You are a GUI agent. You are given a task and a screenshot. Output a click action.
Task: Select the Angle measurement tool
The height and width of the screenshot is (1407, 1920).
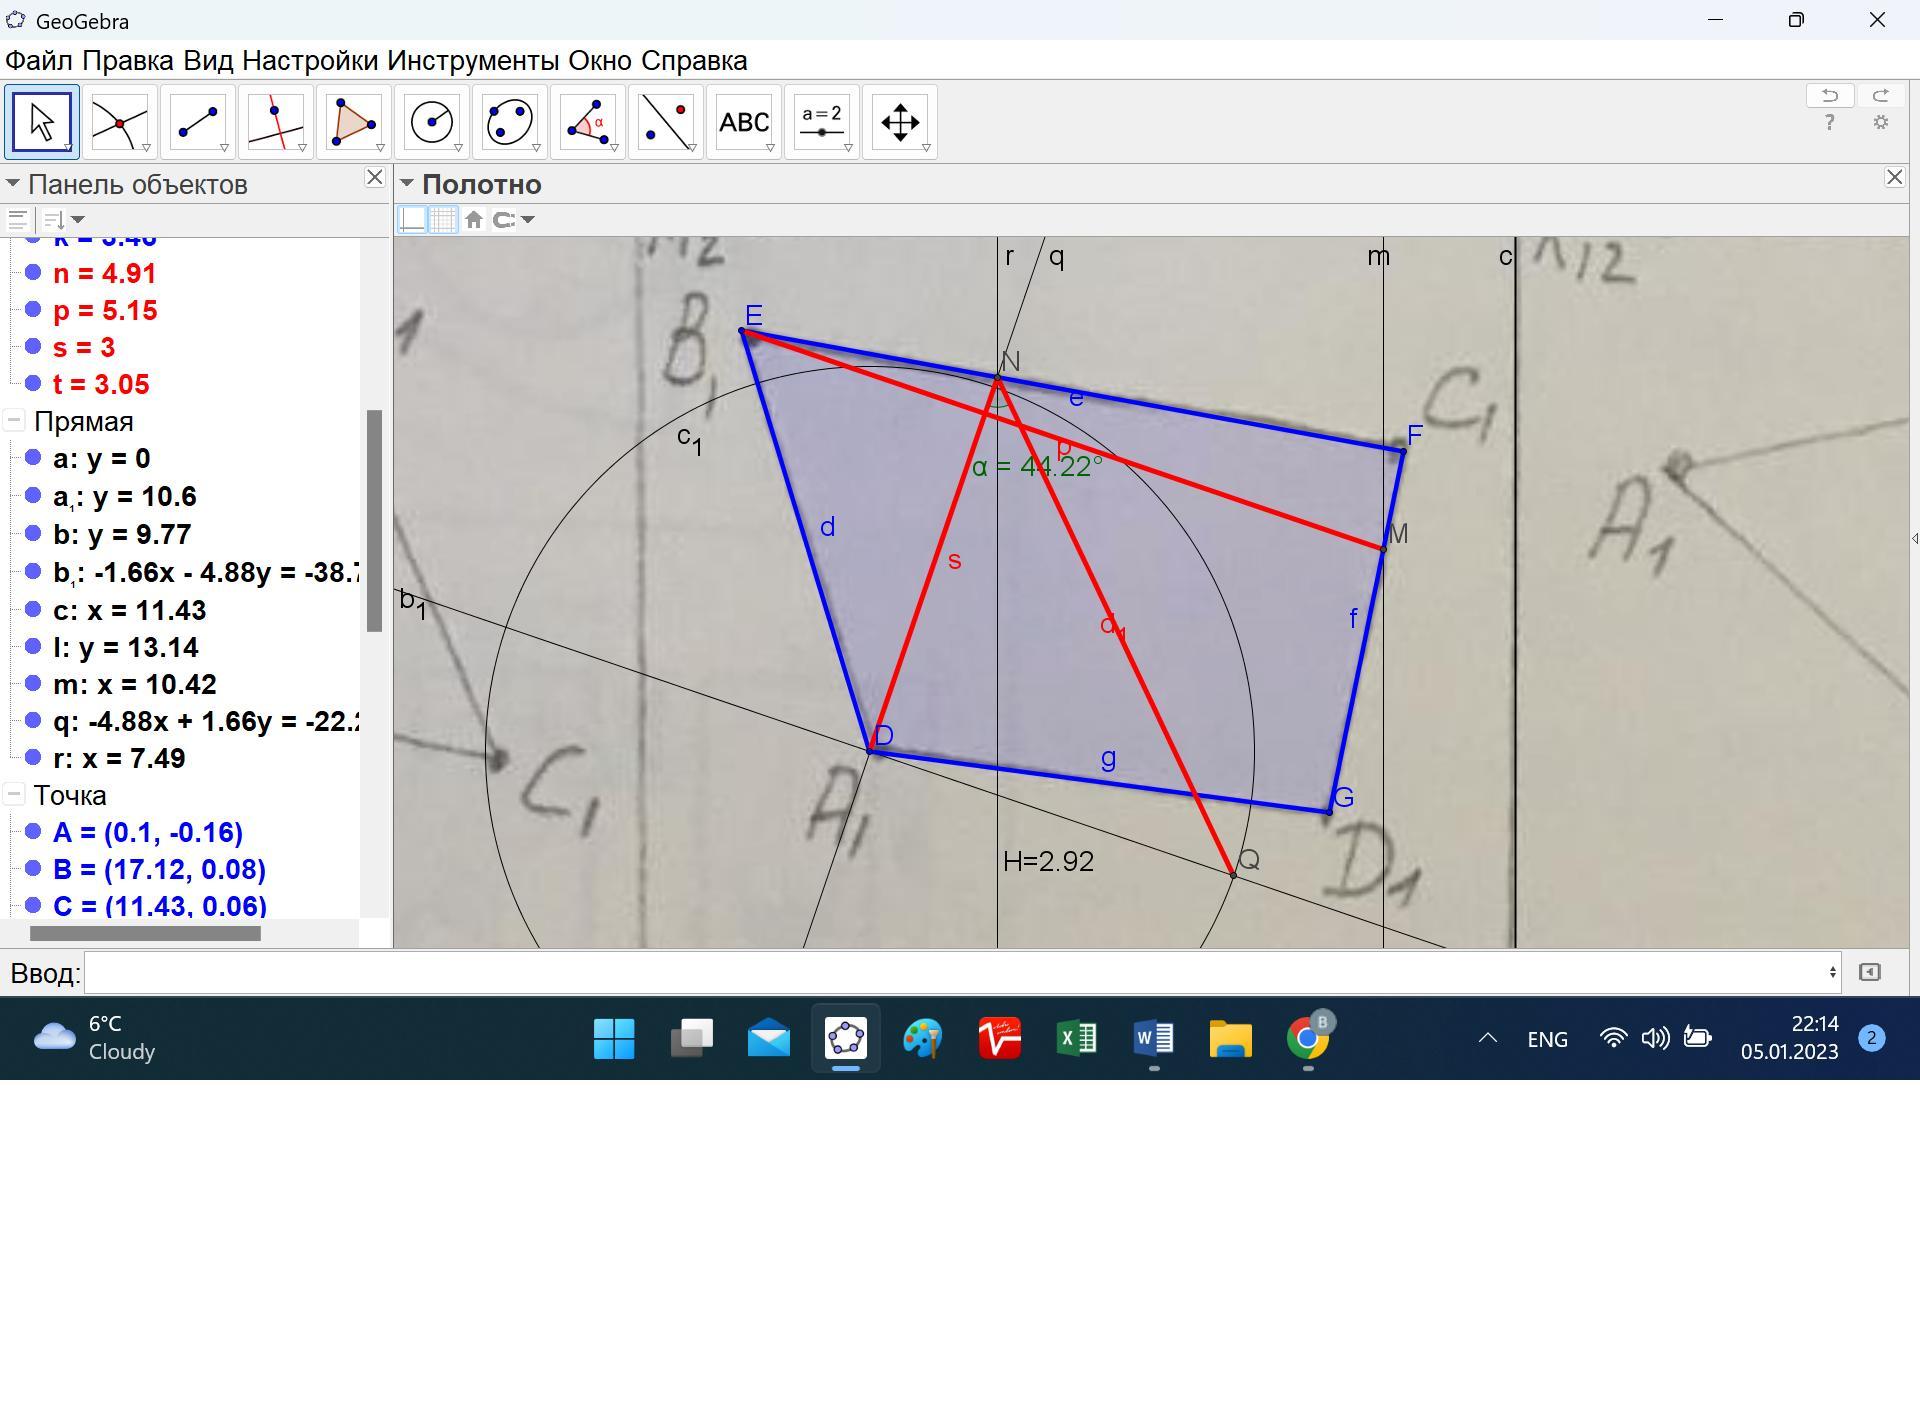[587, 122]
